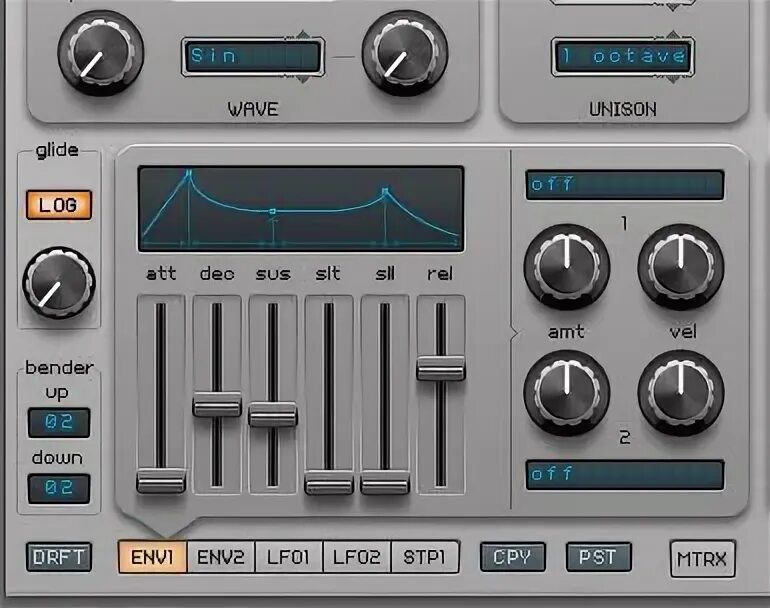Click the amt knob for destination 1

(x=567, y=267)
